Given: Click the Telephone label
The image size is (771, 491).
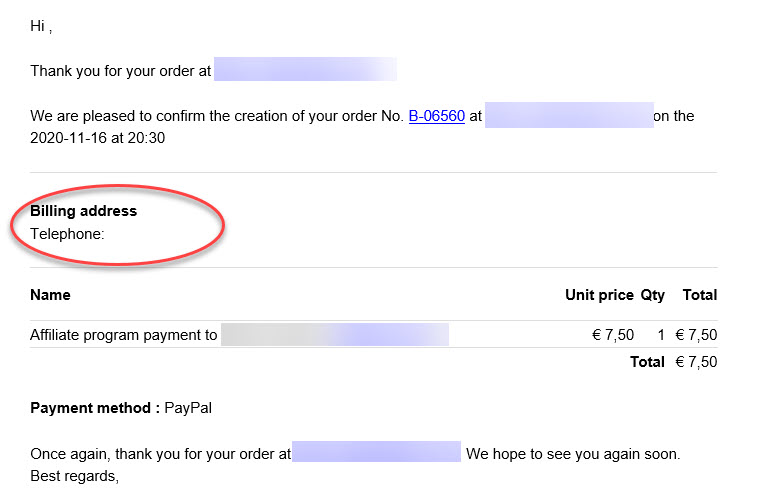Looking at the screenshot, I should 67,234.
